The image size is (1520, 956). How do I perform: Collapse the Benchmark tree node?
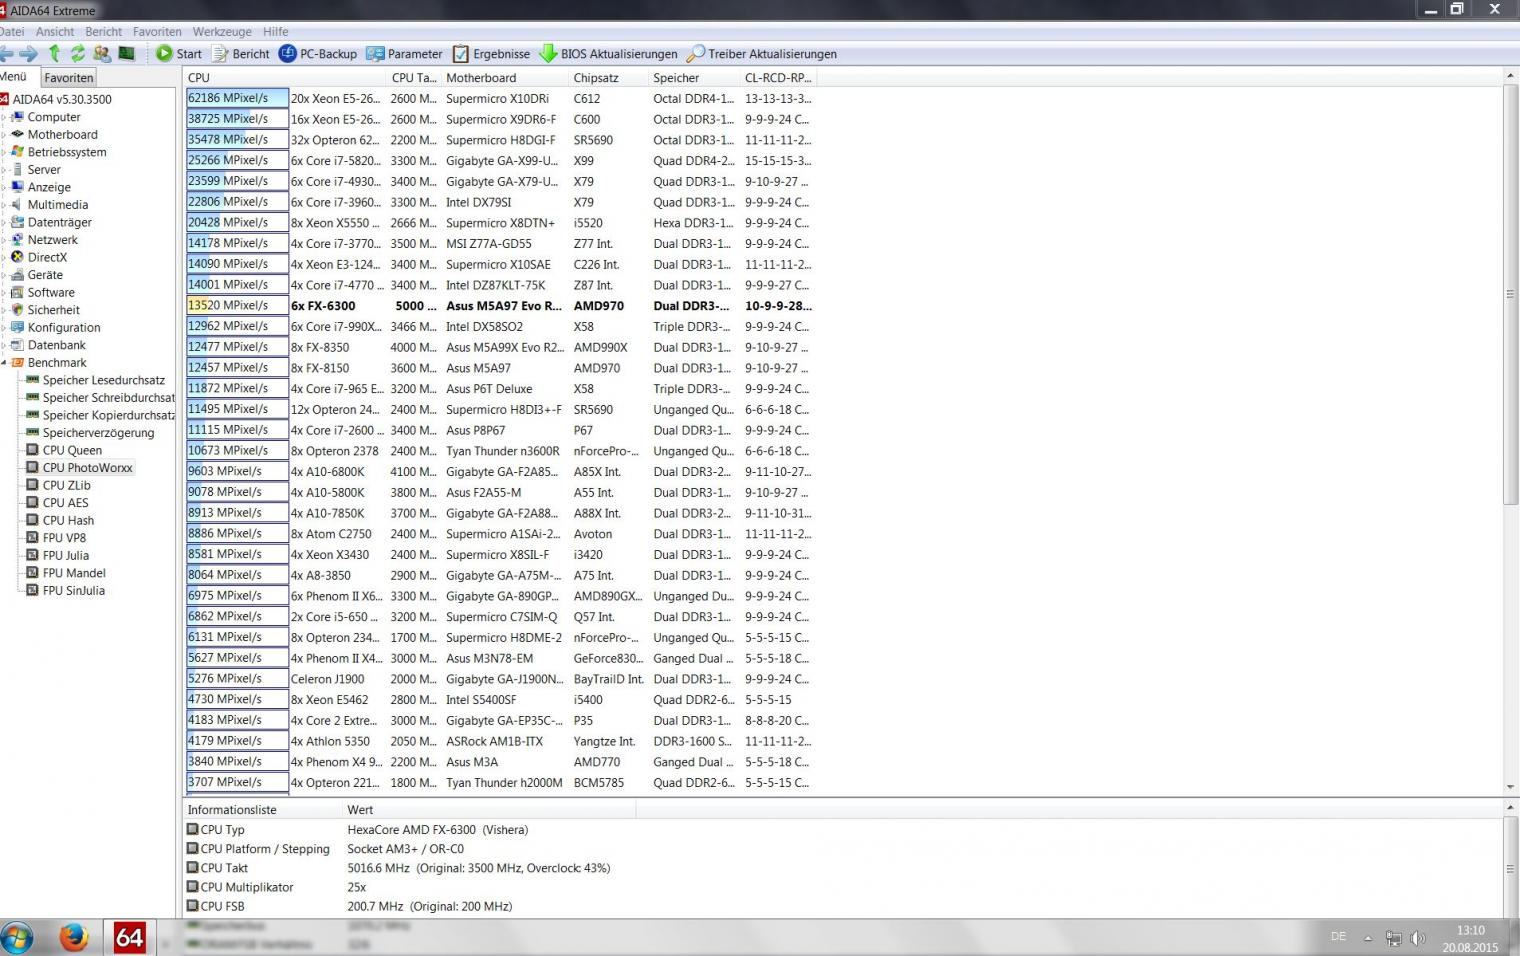coord(4,362)
